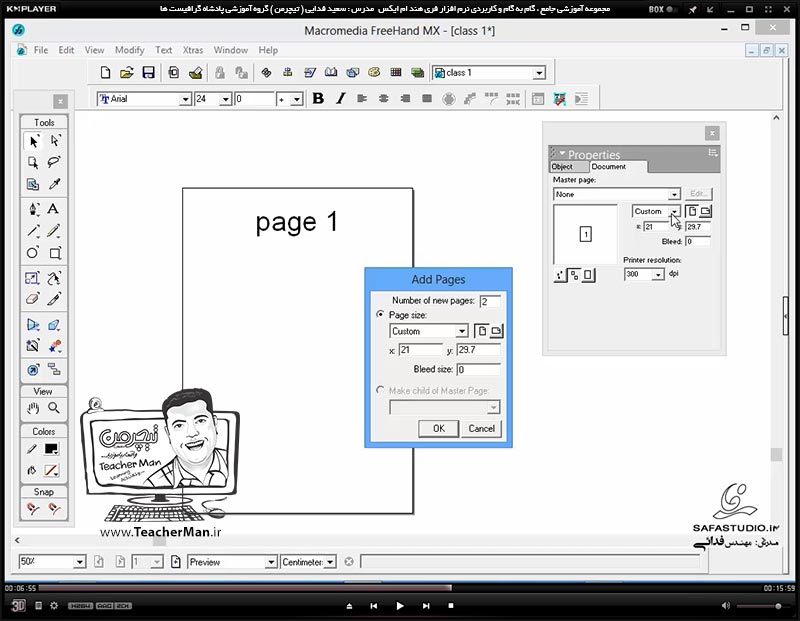Open Custom page size dropdown in Add Pages
800x621 pixels.
click(x=462, y=331)
